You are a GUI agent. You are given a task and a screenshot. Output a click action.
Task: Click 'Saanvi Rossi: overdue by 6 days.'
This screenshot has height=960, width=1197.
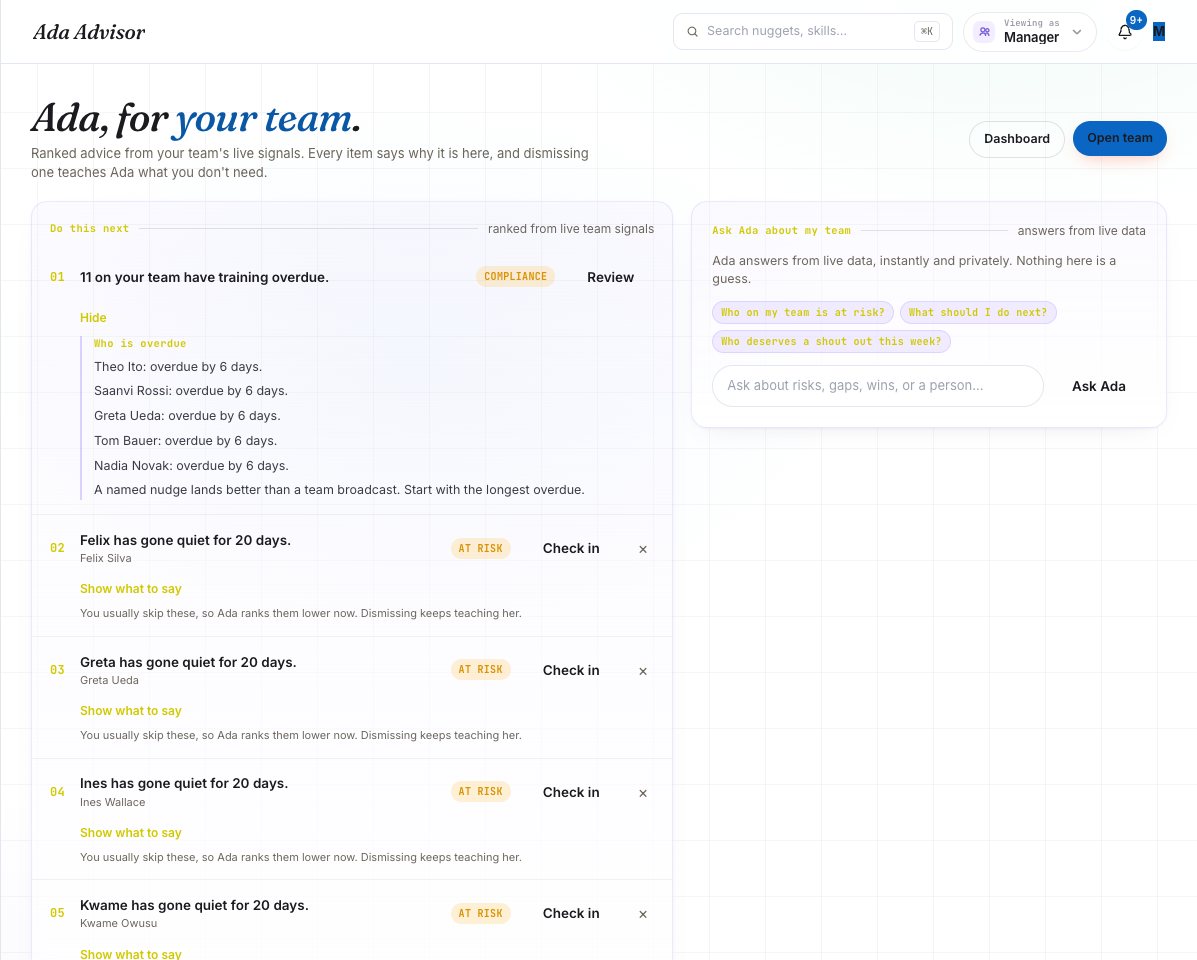[x=191, y=391]
